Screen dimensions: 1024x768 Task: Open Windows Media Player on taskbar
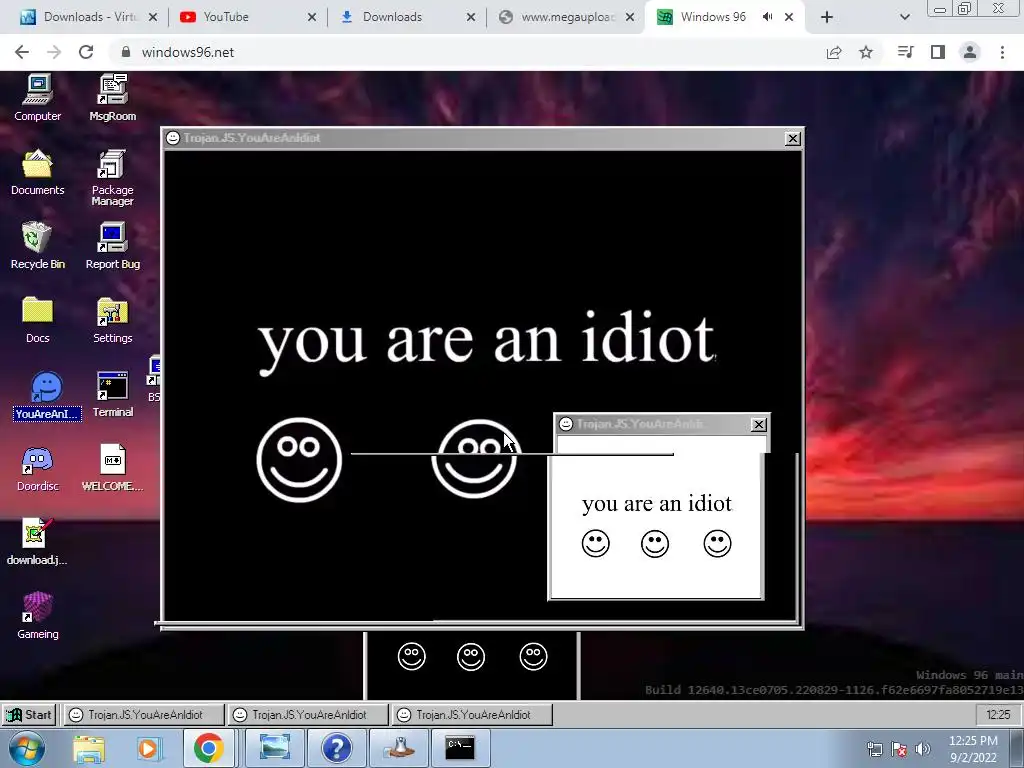point(149,748)
